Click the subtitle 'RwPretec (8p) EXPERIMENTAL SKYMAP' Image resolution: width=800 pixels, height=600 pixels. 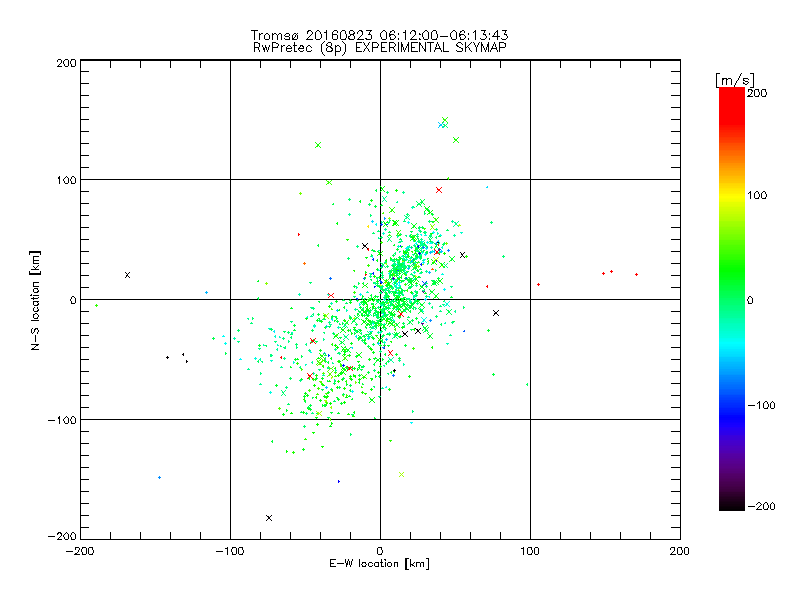(x=380, y=48)
